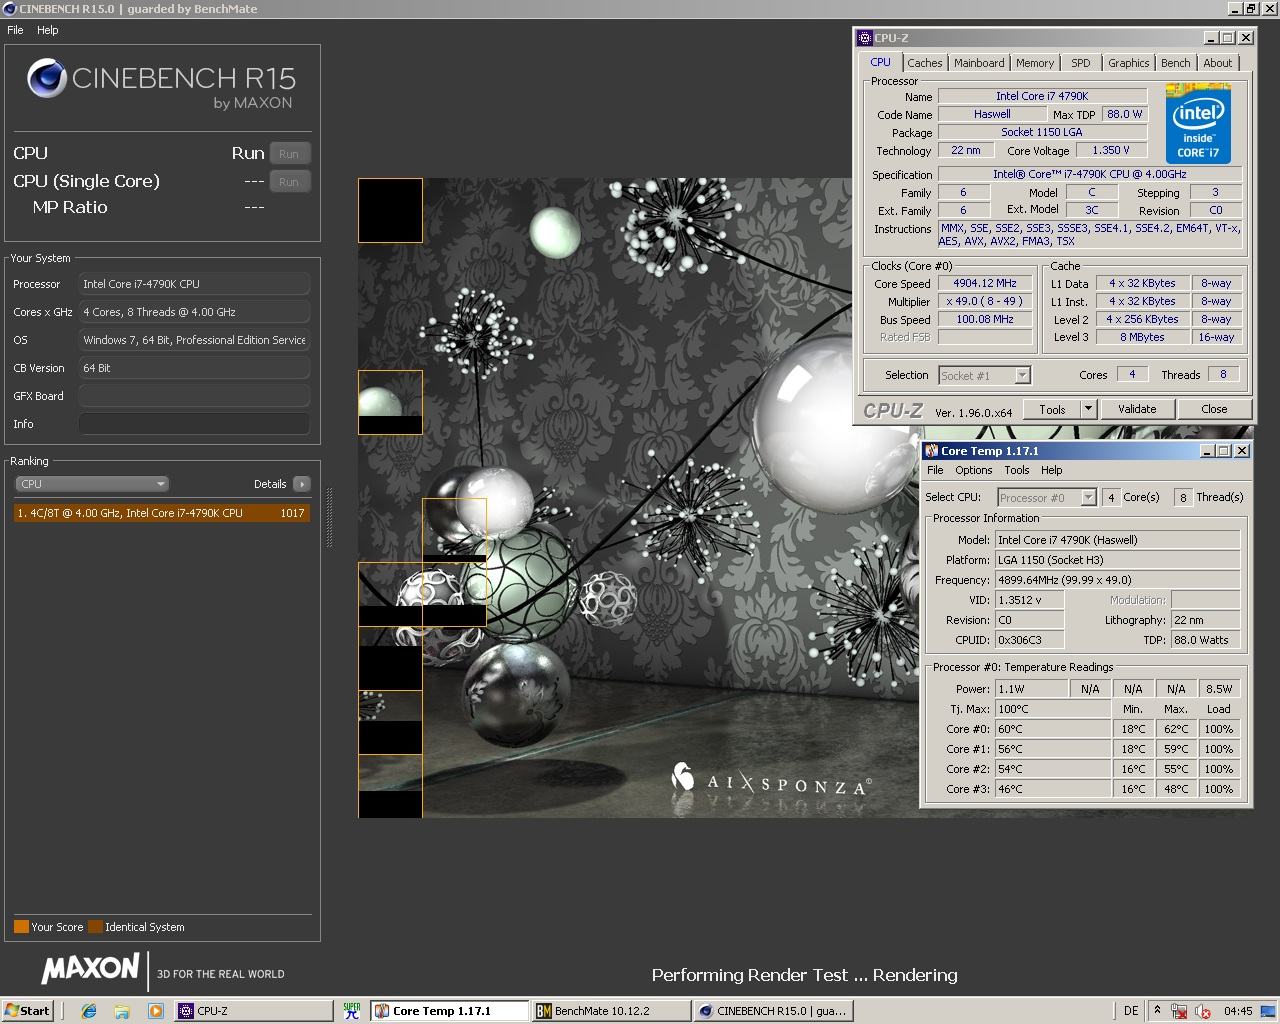Open the Ranking CPU dropdown
This screenshot has width=1280, height=1024.
click(x=92, y=484)
